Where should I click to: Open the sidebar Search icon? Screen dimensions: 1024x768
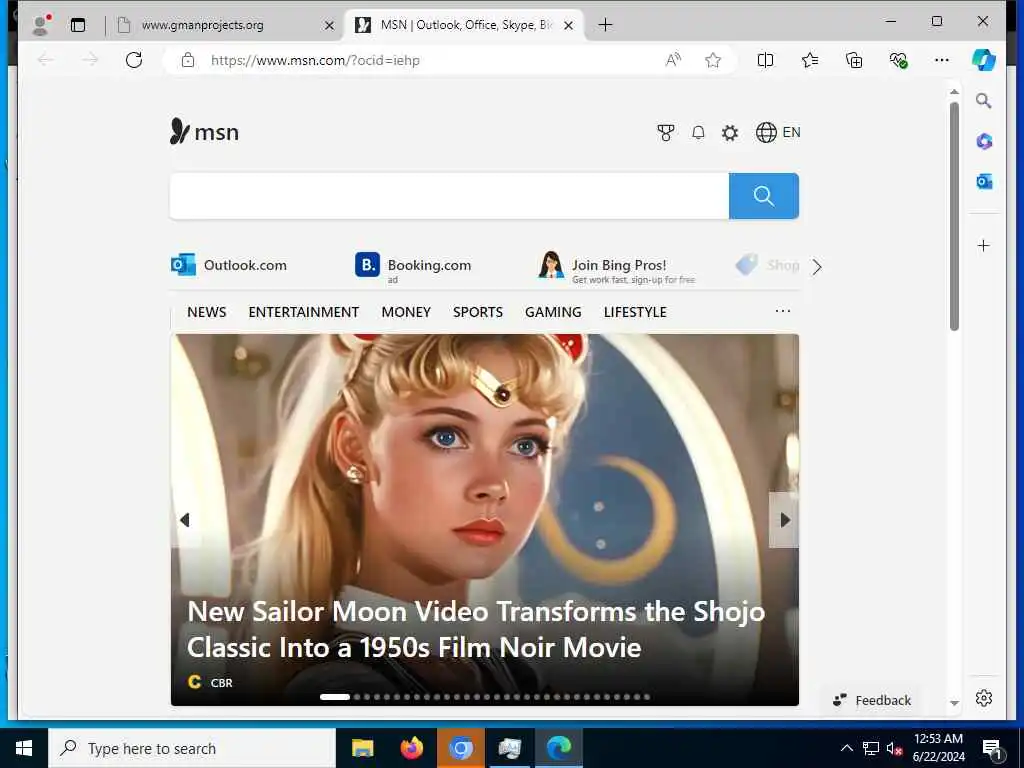tap(984, 101)
